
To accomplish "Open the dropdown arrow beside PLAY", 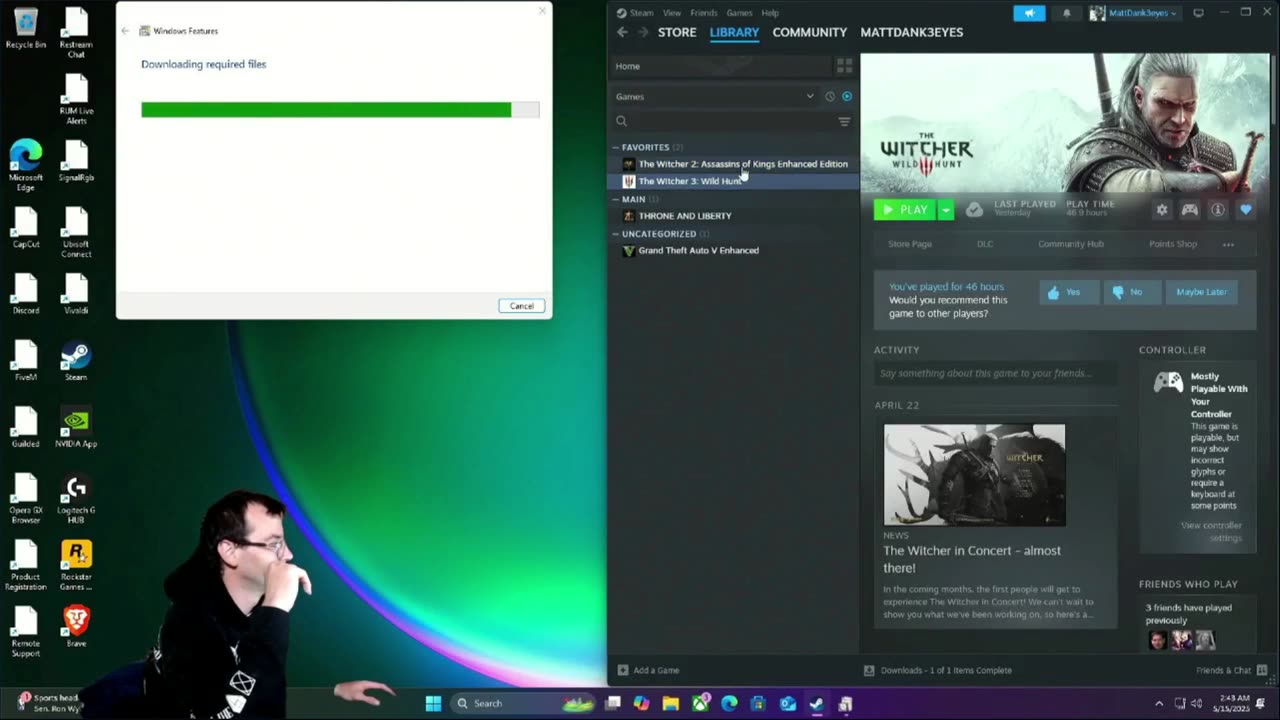I will tap(945, 210).
